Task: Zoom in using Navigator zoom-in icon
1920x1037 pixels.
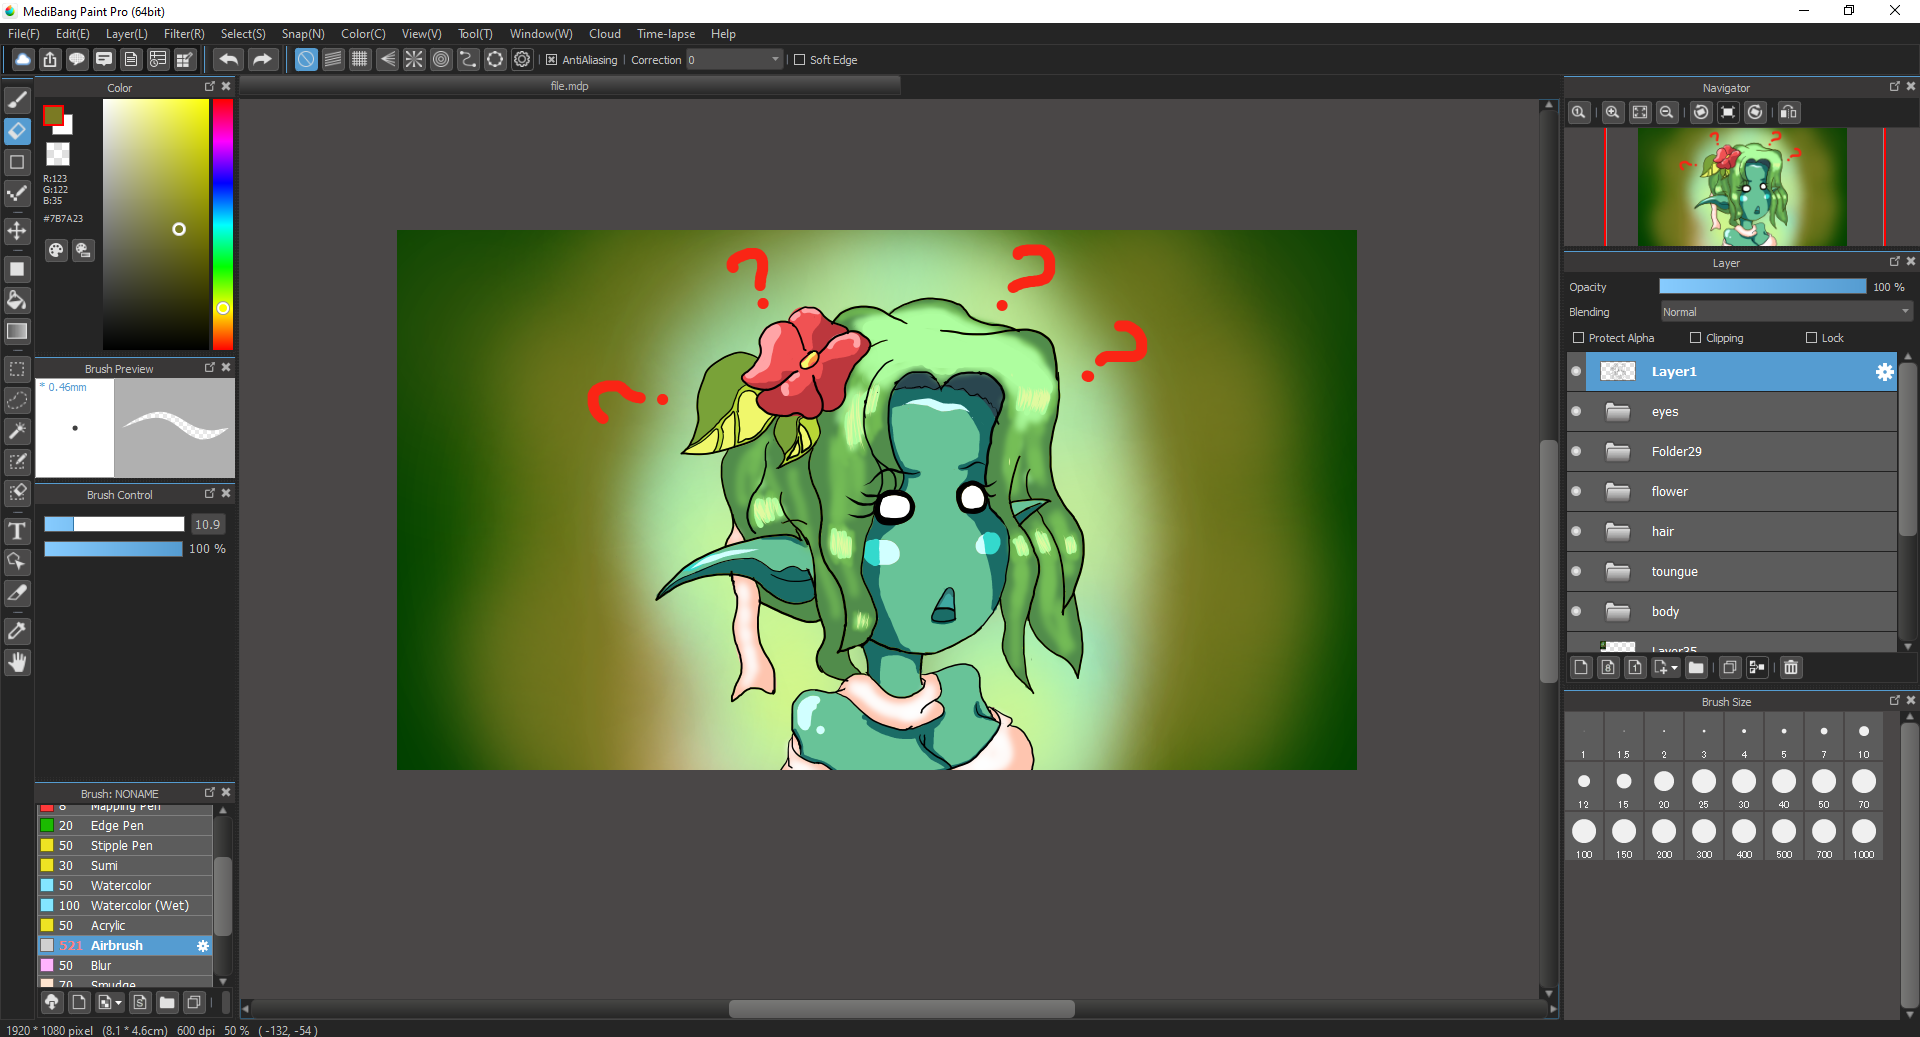Action: pos(1613,112)
